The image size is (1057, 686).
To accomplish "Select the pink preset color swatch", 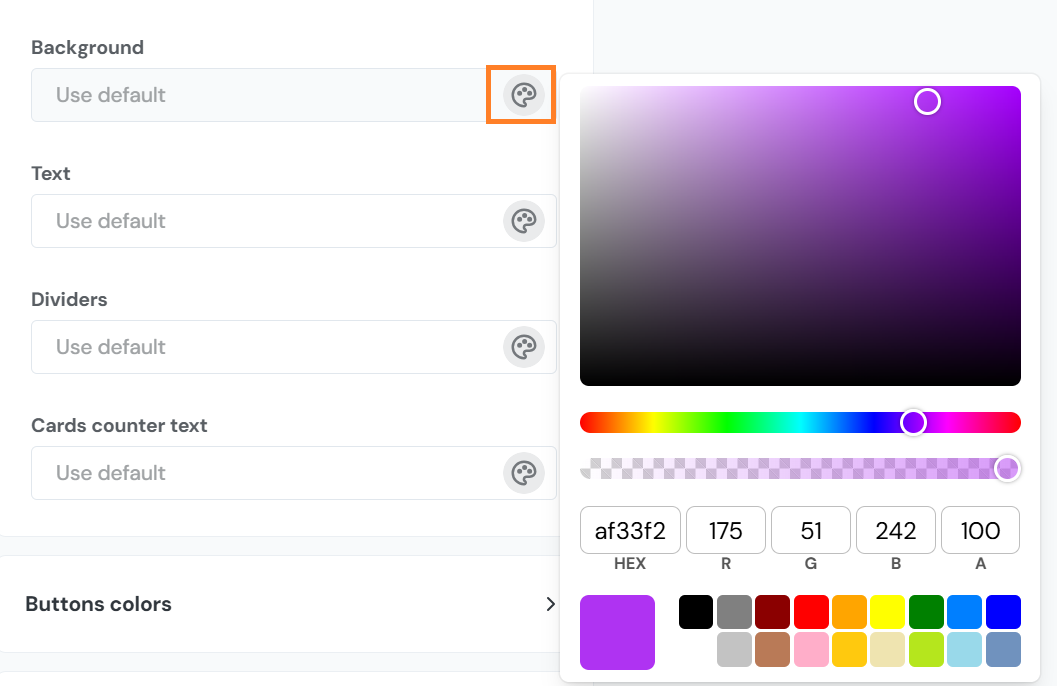I will [811, 650].
